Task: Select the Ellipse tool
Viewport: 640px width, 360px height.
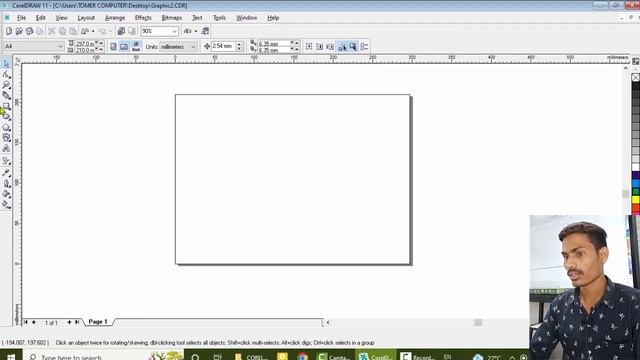Action: point(6,117)
